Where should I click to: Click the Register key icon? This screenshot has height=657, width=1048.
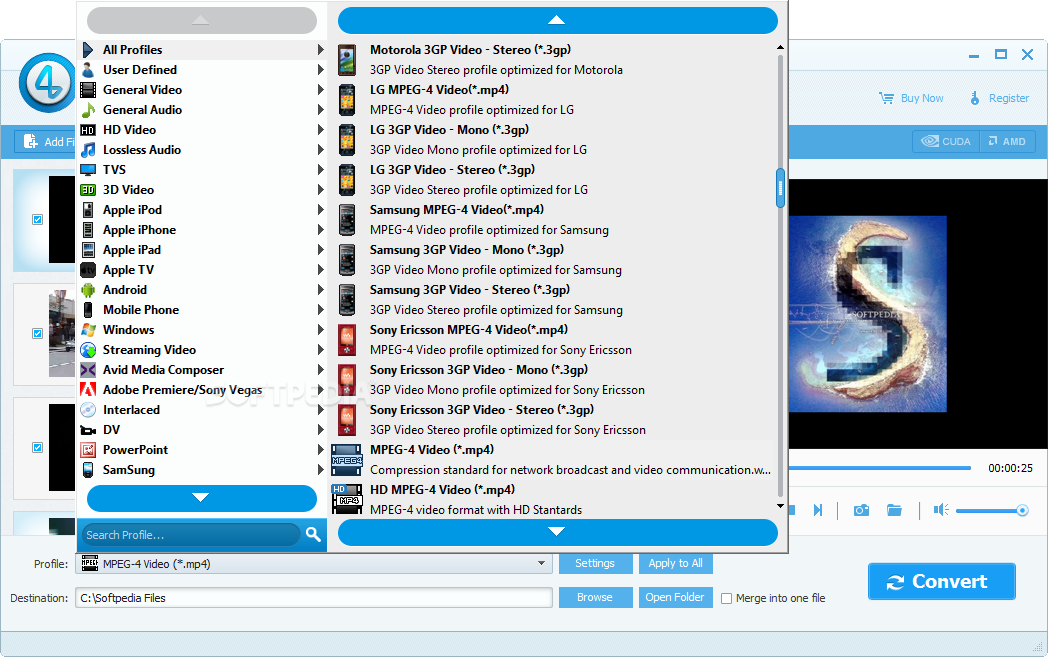click(974, 98)
